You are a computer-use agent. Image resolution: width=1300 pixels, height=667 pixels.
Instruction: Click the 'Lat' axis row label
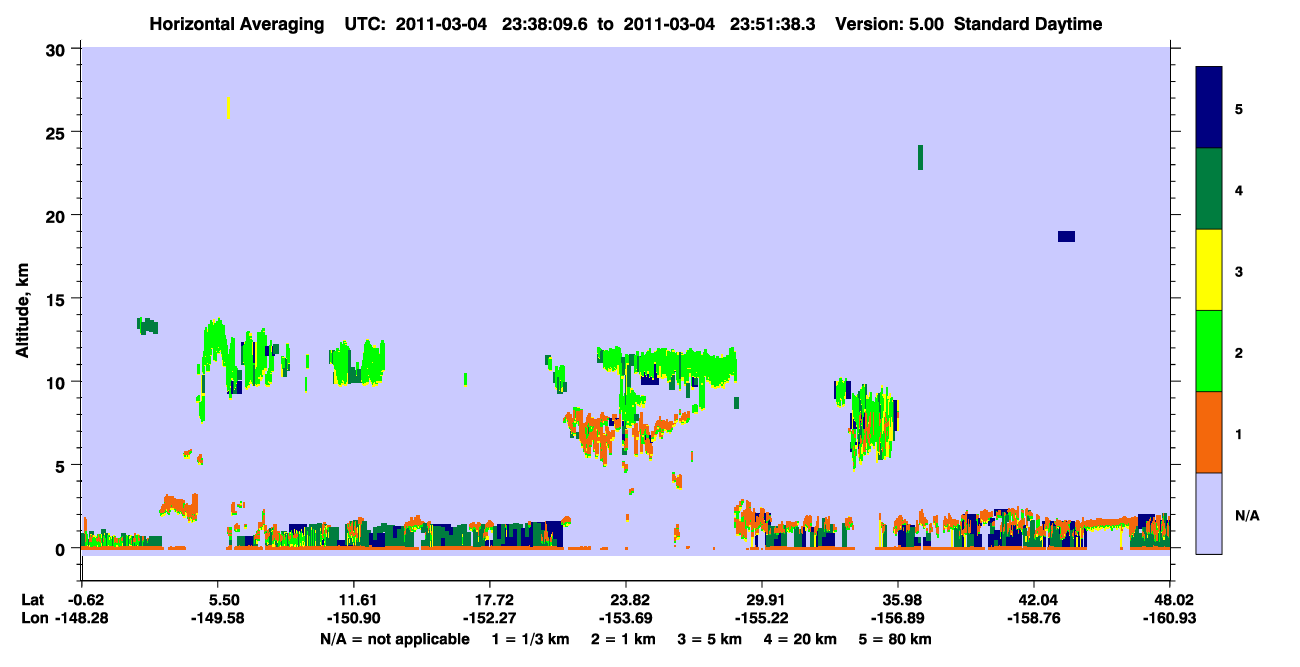[33, 600]
